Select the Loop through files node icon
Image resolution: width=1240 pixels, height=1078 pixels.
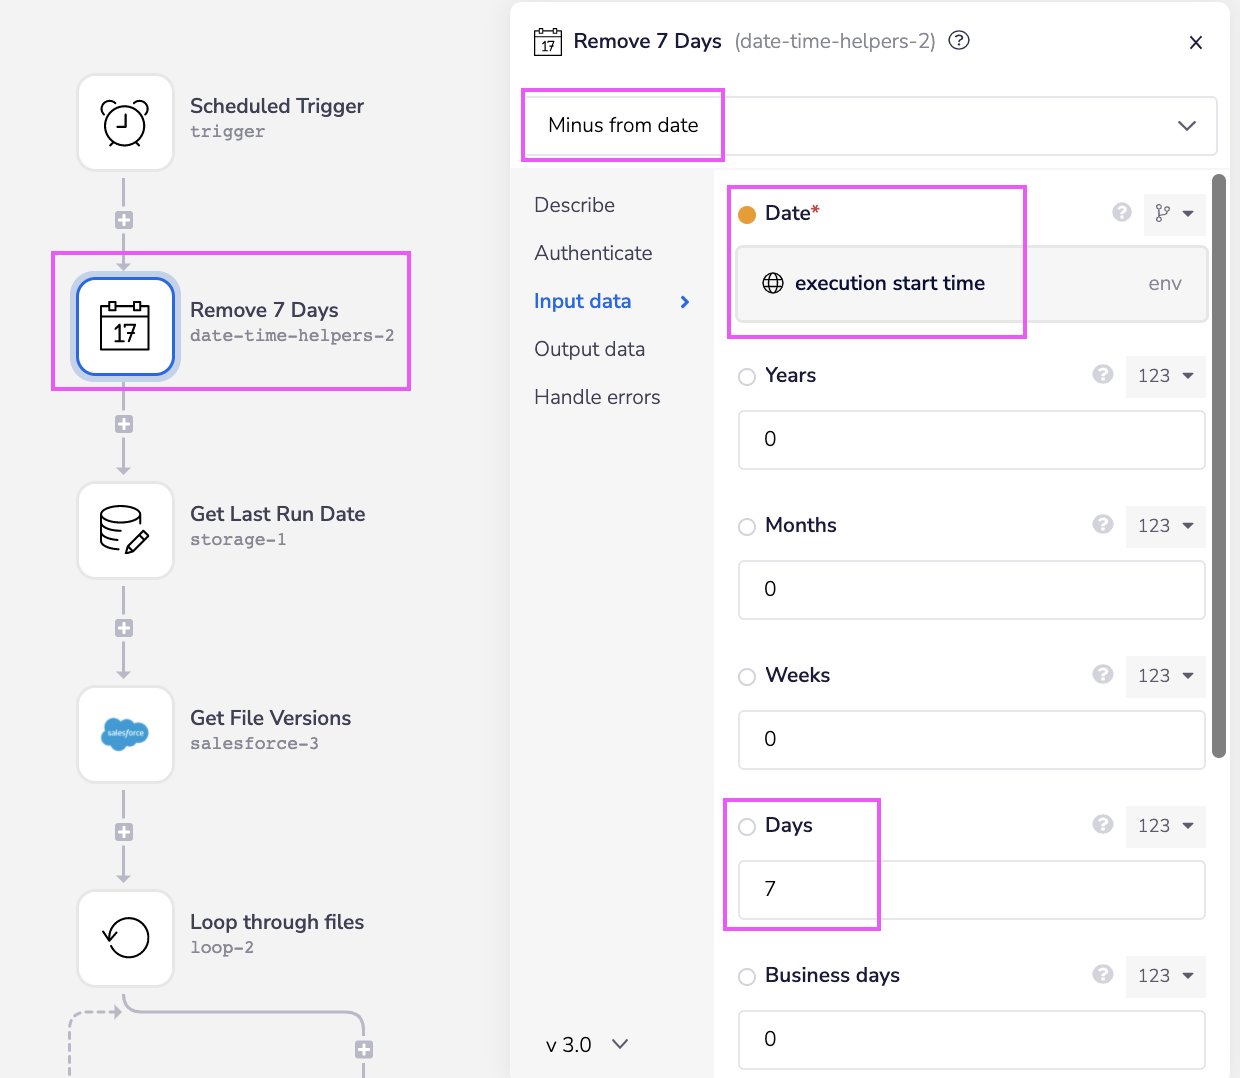click(125, 938)
